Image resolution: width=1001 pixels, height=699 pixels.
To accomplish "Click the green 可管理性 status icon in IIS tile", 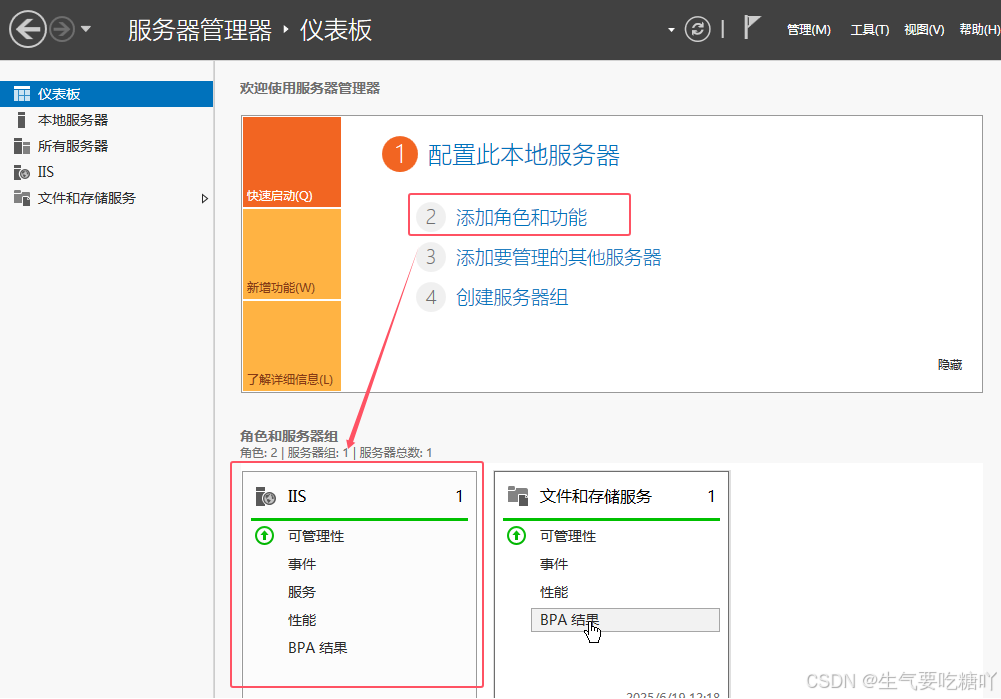I will click(264, 536).
